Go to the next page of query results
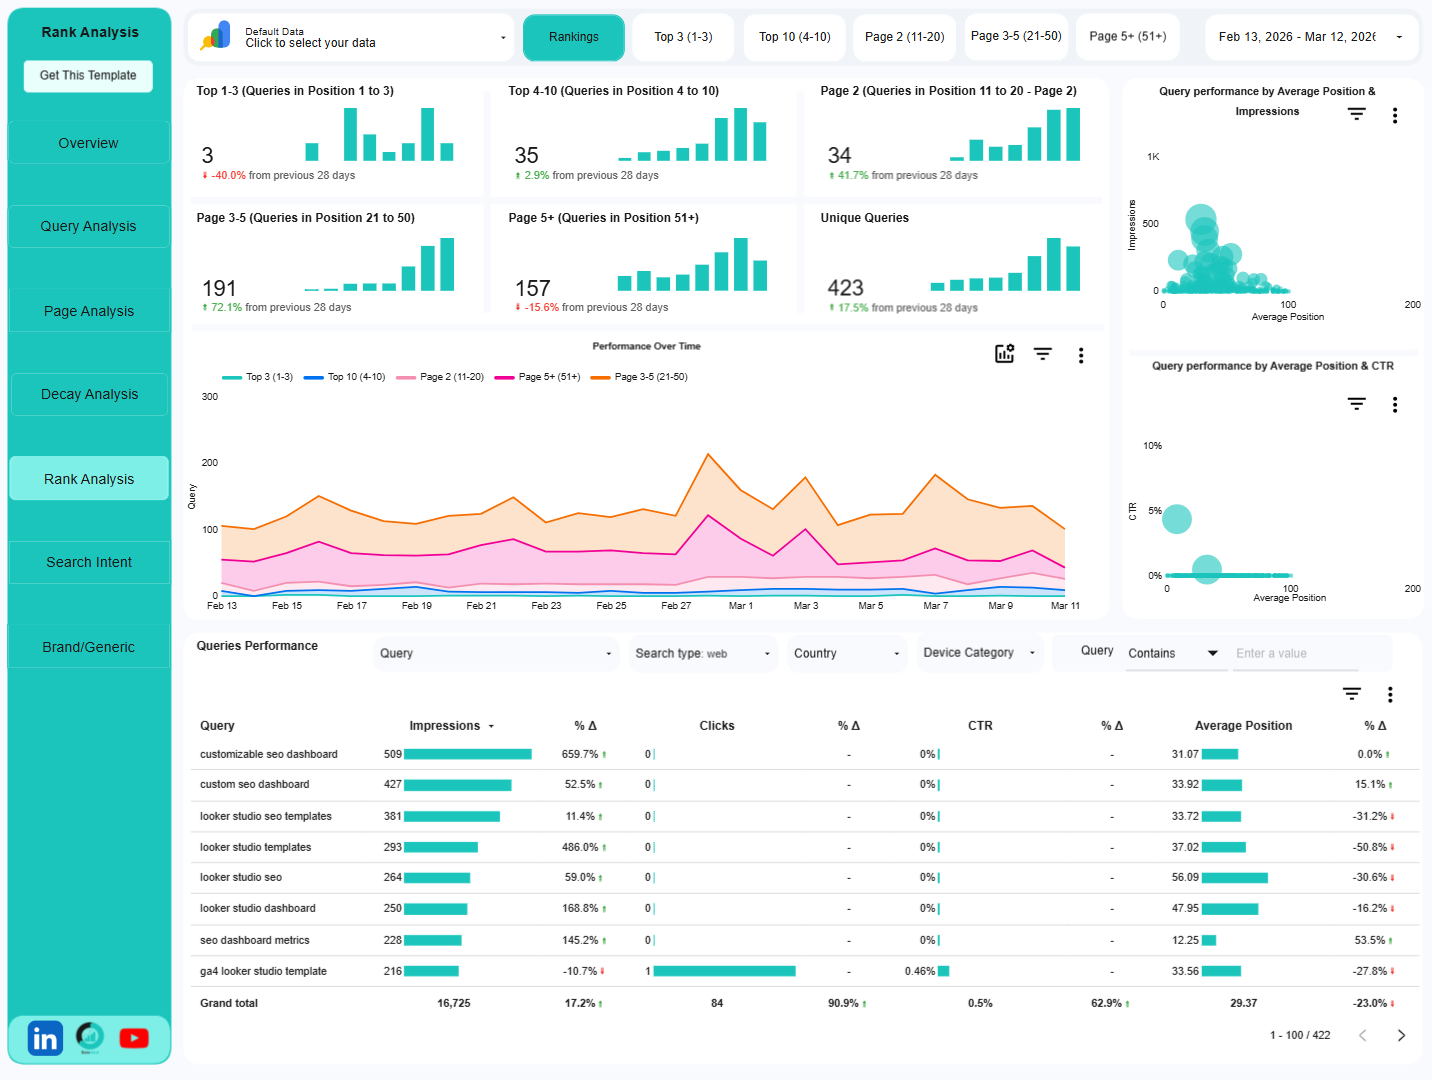The width and height of the screenshot is (1432, 1080). [x=1402, y=1035]
